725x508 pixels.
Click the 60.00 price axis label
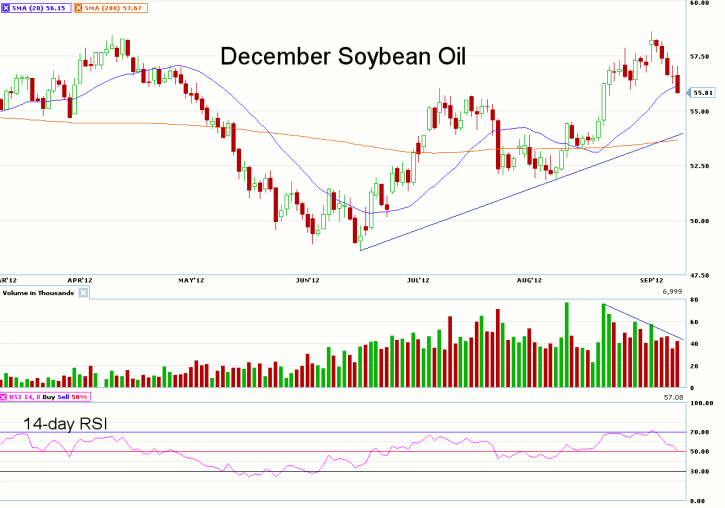click(702, 3)
